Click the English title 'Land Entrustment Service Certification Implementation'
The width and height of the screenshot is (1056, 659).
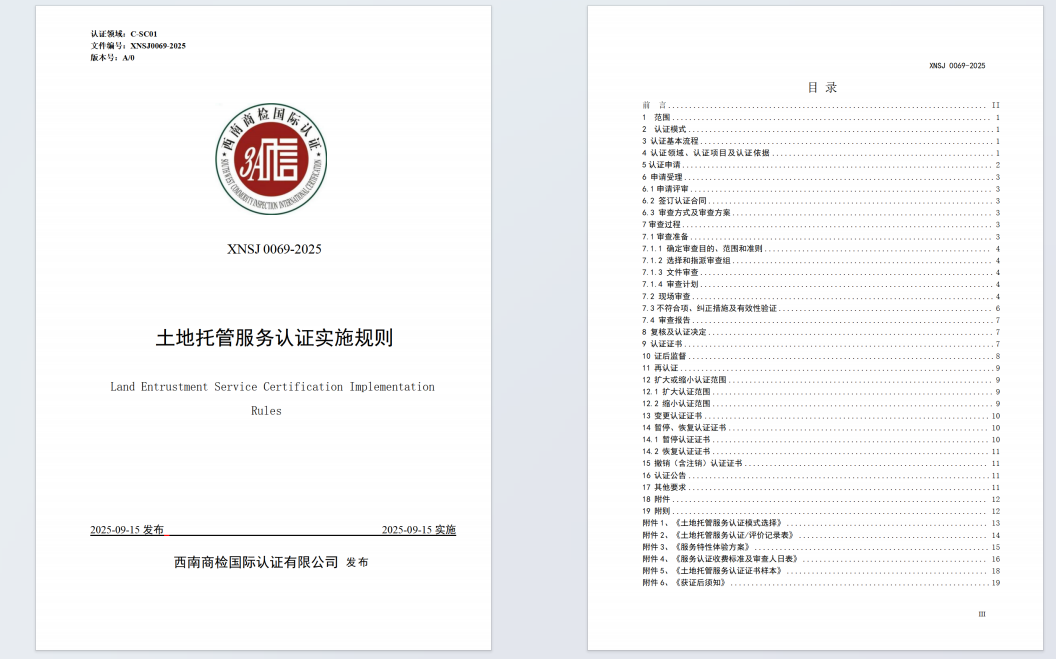coord(273,387)
